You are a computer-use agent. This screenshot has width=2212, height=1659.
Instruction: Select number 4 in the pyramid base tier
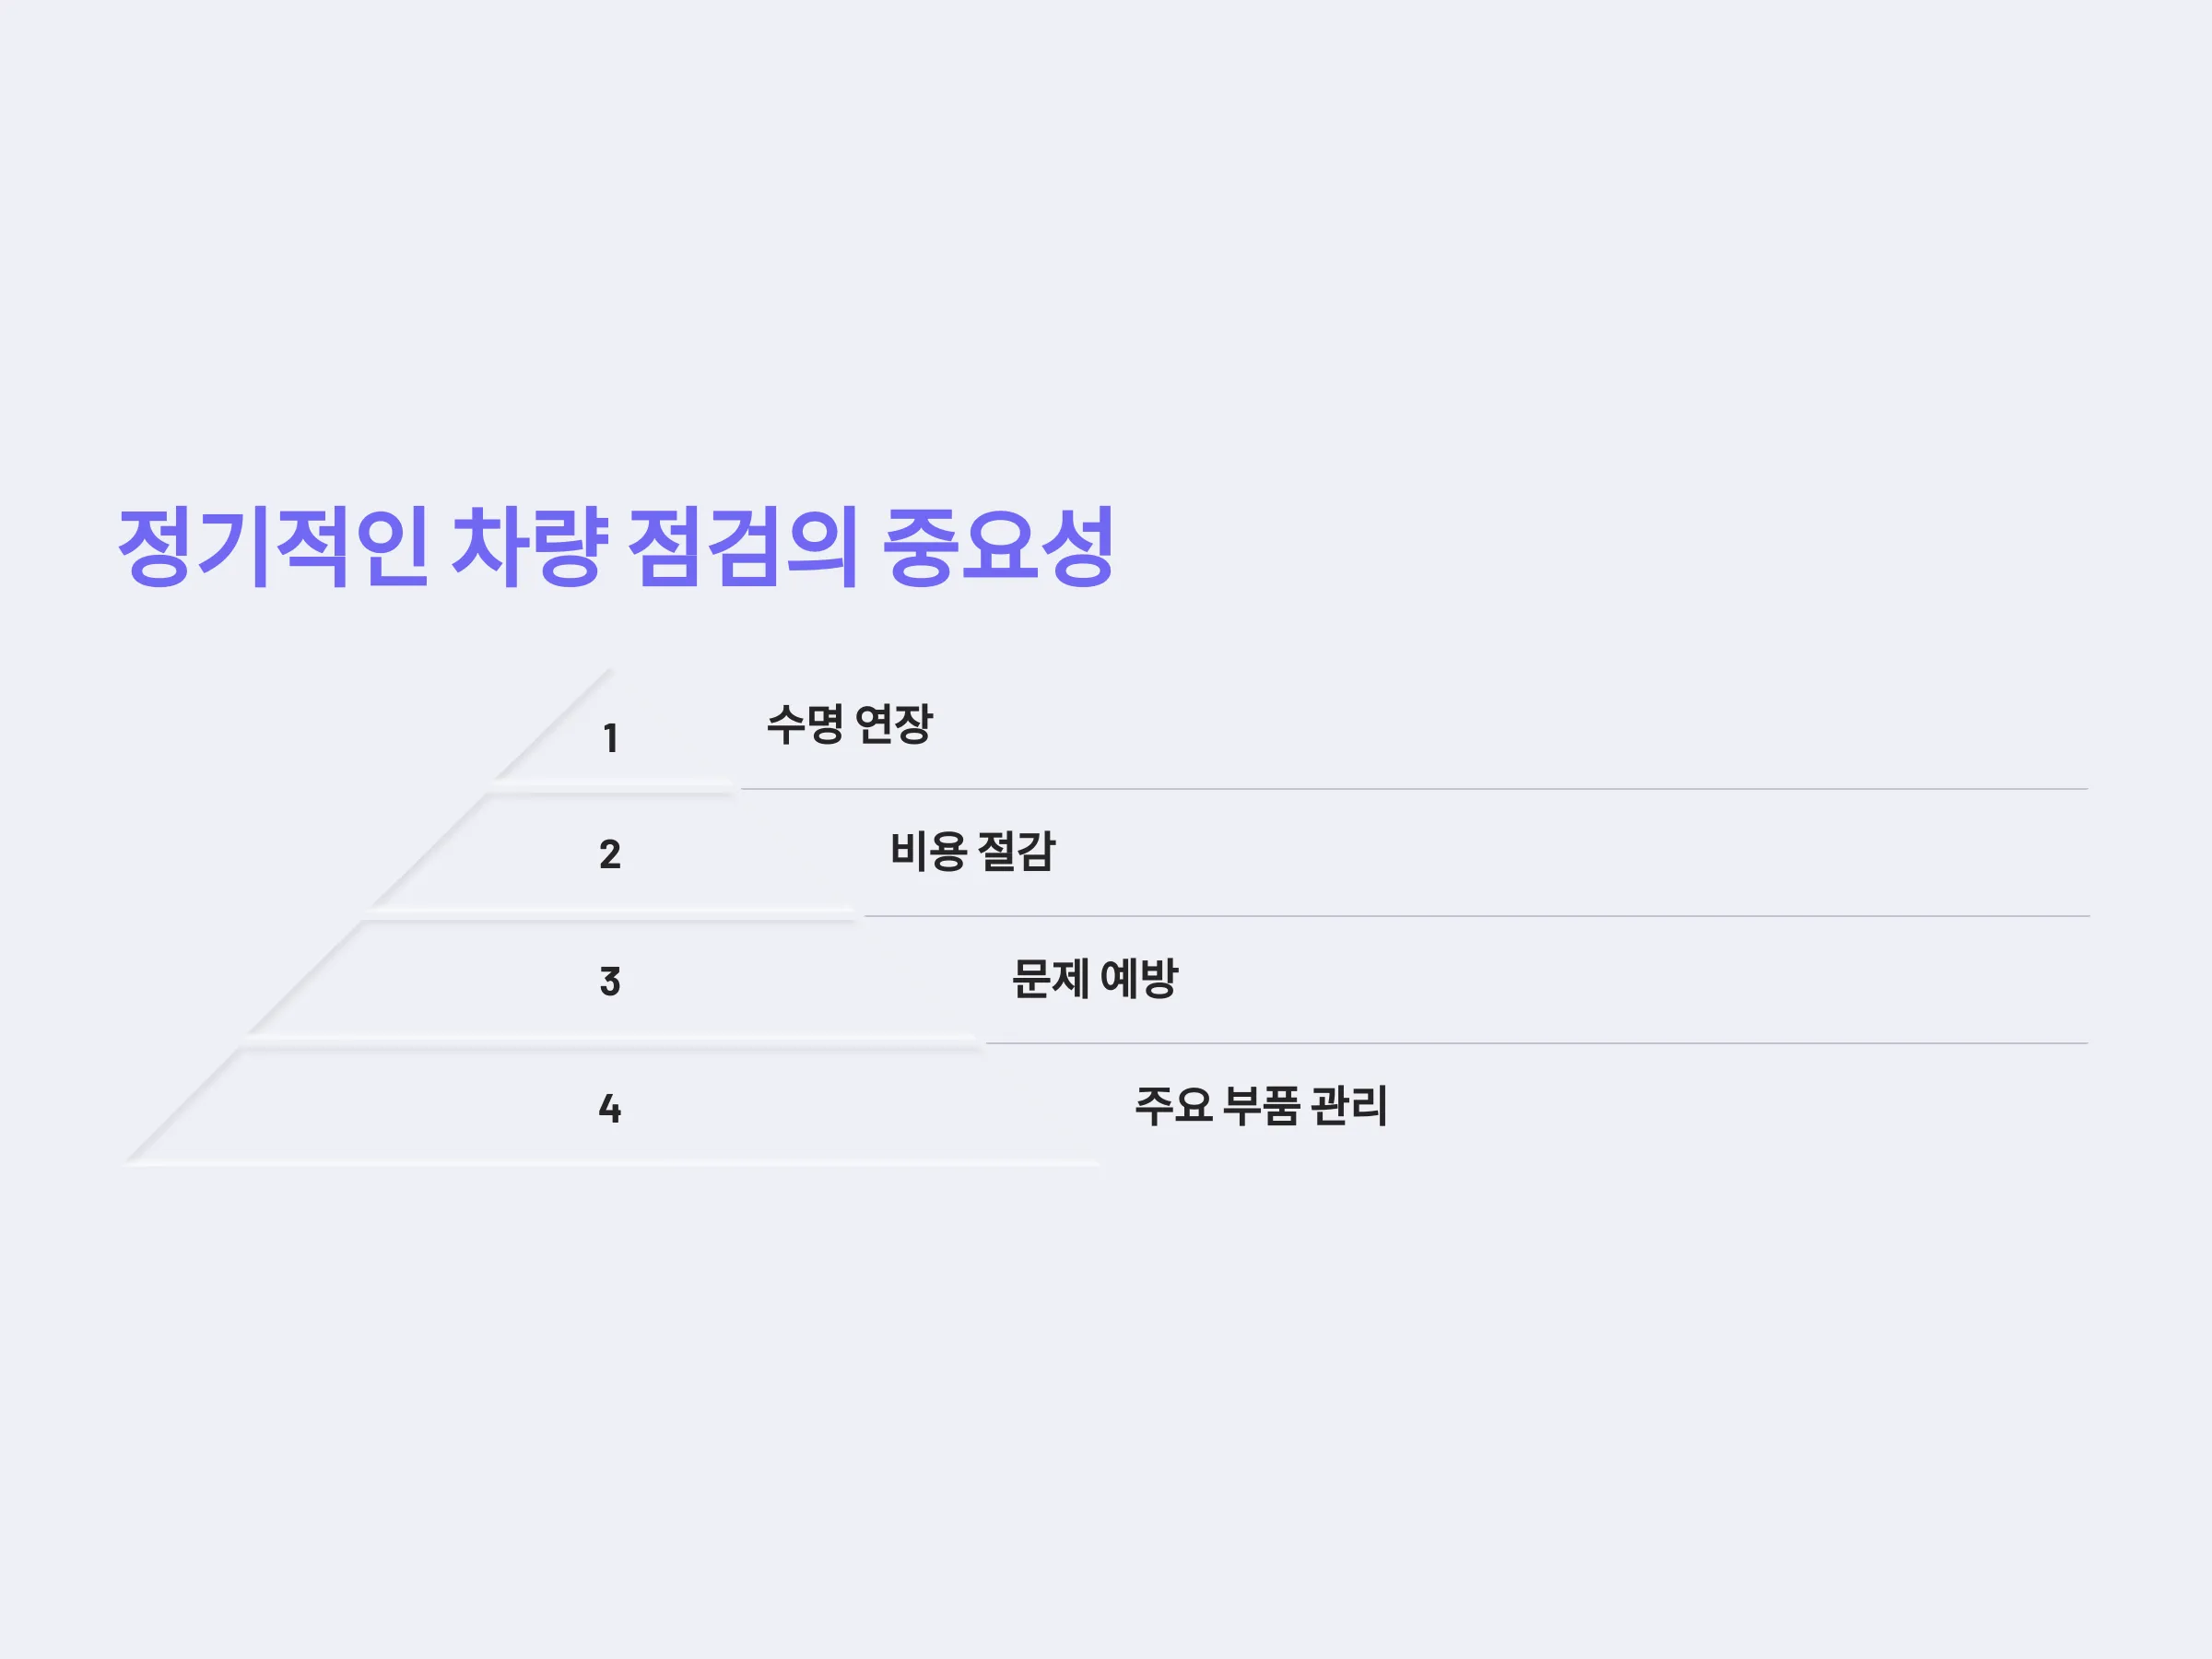[x=610, y=1108]
